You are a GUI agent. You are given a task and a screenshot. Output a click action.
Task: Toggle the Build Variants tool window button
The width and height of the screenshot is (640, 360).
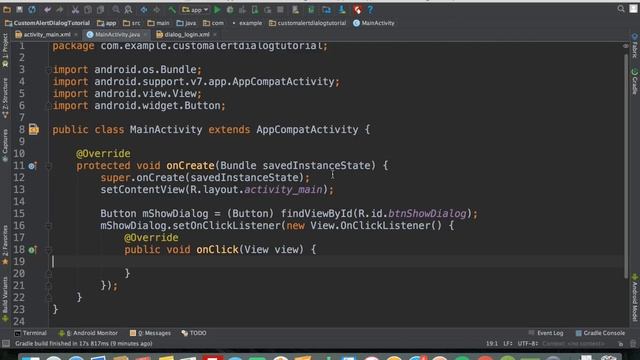pos(5,300)
